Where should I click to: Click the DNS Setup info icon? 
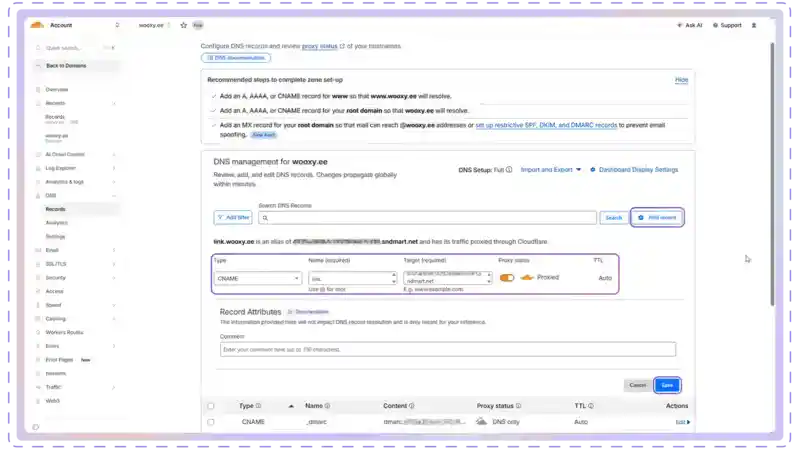pyautogui.click(x=509, y=169)
